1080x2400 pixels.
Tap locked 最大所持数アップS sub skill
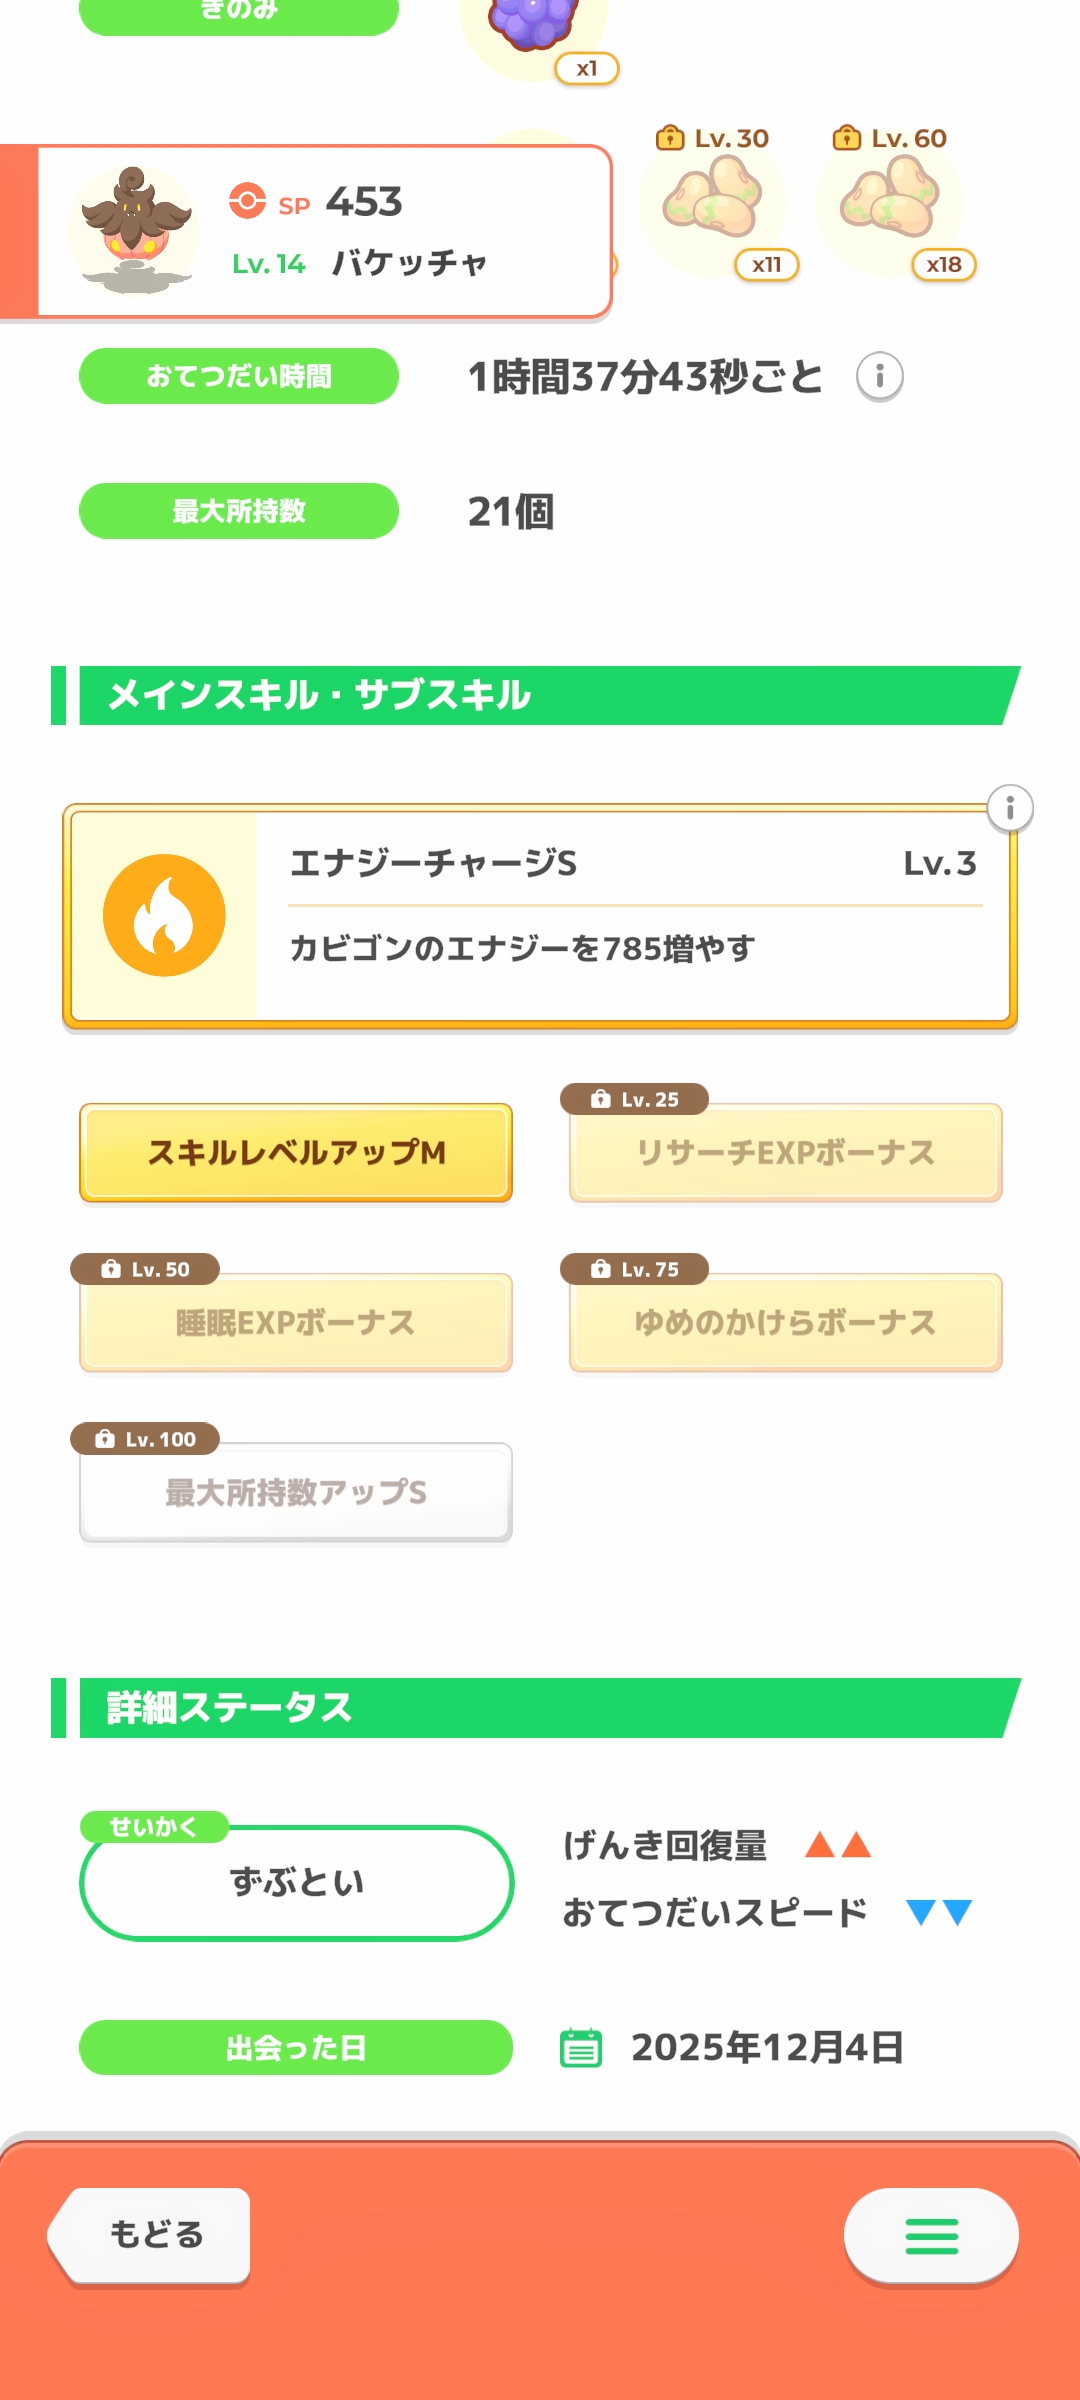(296, 1492)
